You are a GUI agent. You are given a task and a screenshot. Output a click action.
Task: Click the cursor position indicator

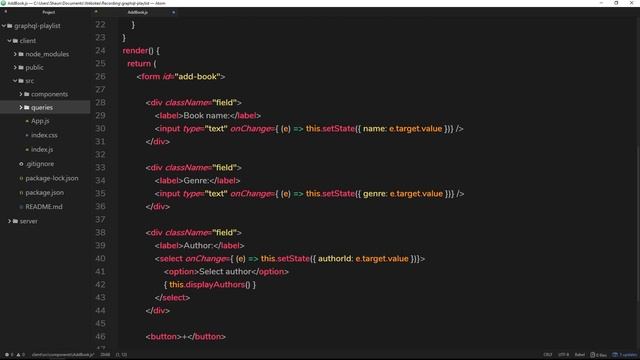click(x=121, y=355)
